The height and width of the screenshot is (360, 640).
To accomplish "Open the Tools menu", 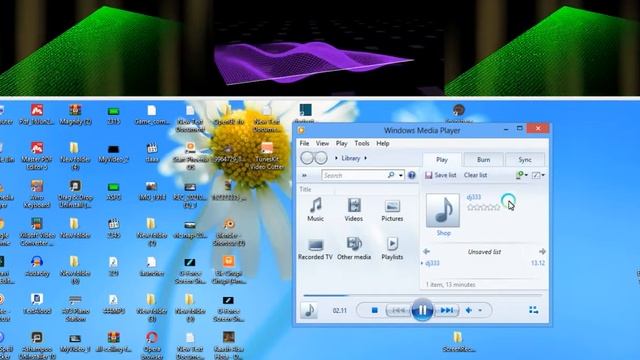I will [x=362, y=143].
